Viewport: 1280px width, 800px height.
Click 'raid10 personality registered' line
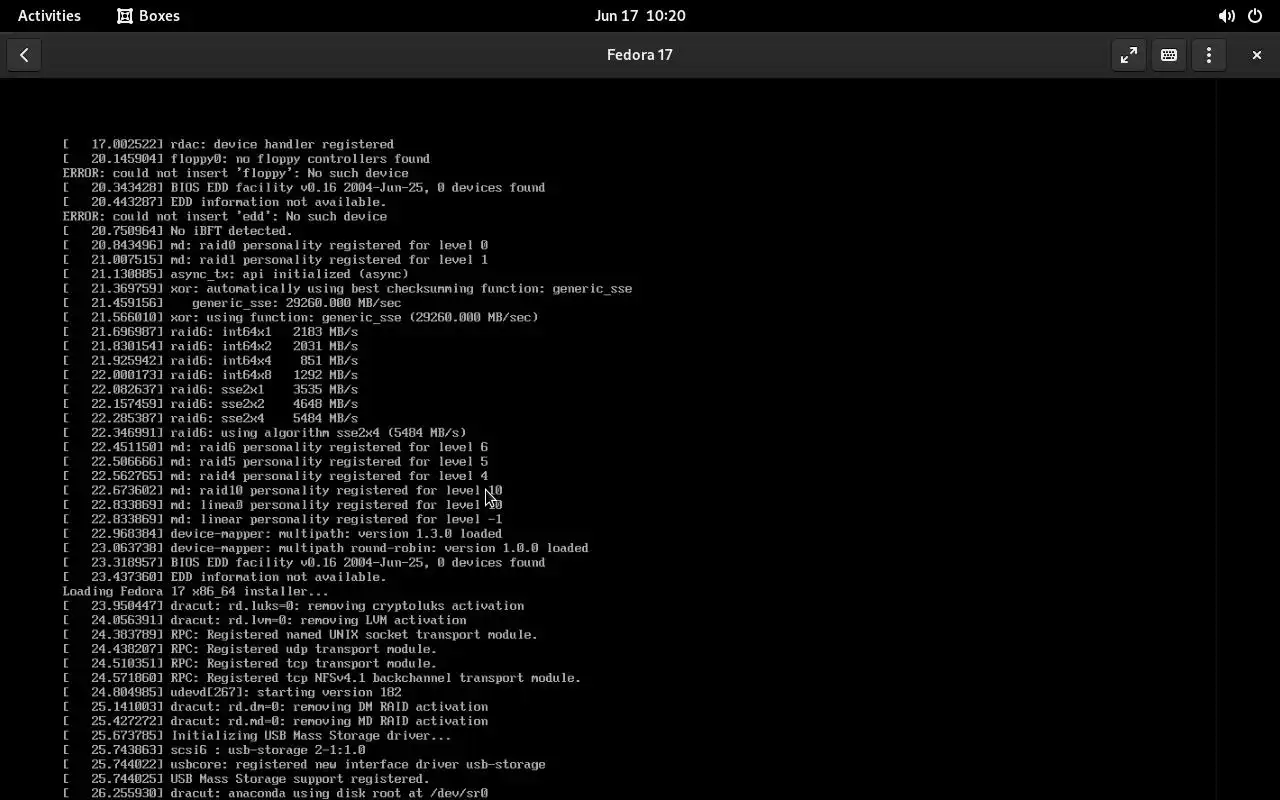point(282,490)
